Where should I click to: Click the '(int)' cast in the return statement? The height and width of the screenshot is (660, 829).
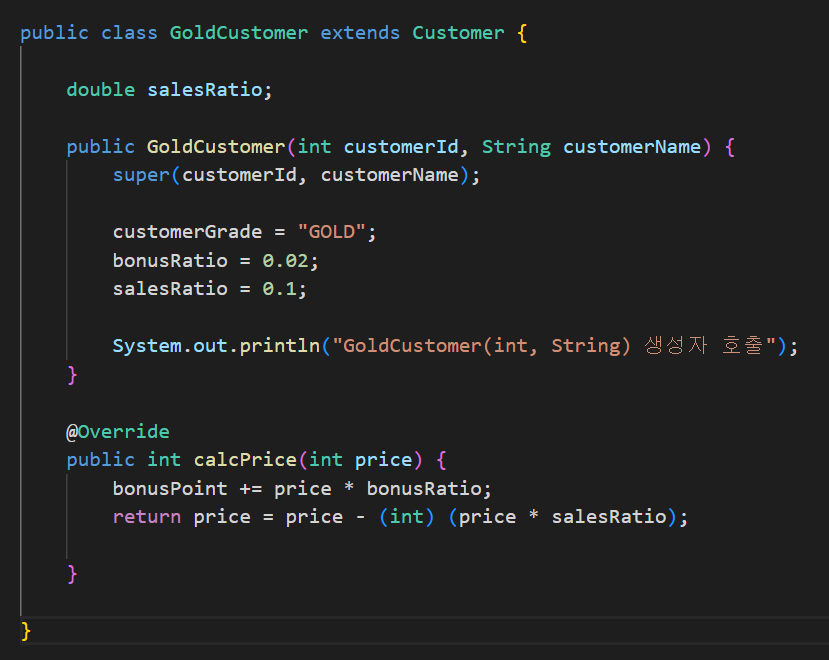coord(407,517)
